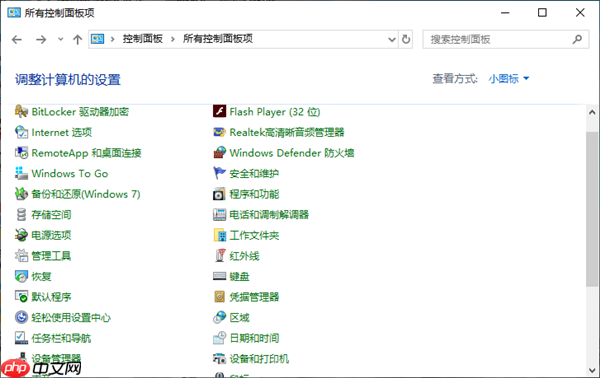Go forward with the forward arrow
The image size is (600, 378).
point(41,39)
